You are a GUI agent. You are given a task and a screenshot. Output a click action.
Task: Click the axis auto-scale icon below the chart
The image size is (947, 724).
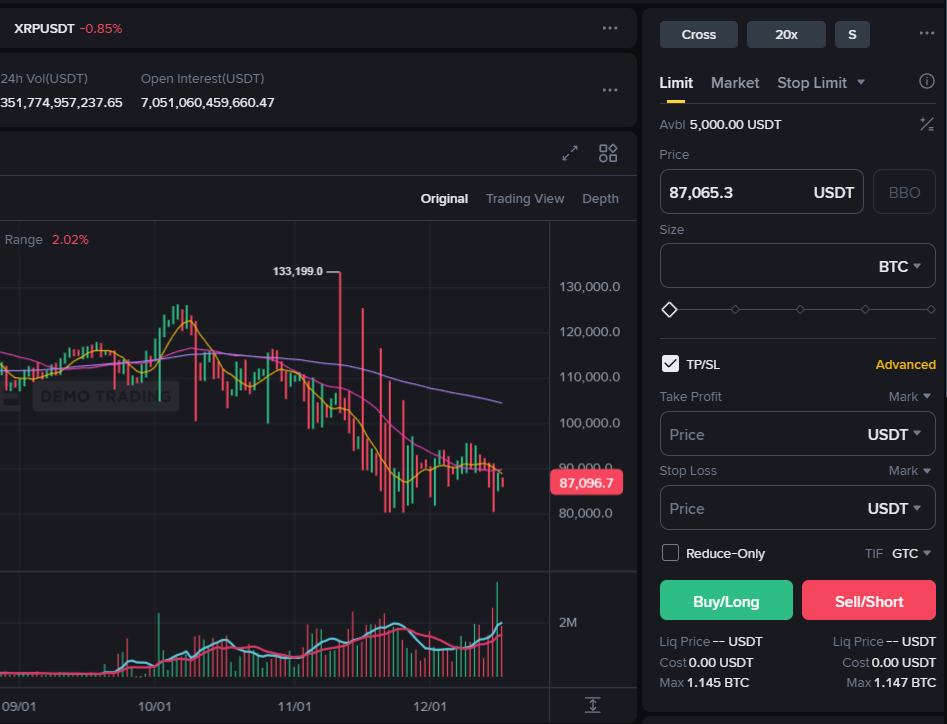click(592, 705)
